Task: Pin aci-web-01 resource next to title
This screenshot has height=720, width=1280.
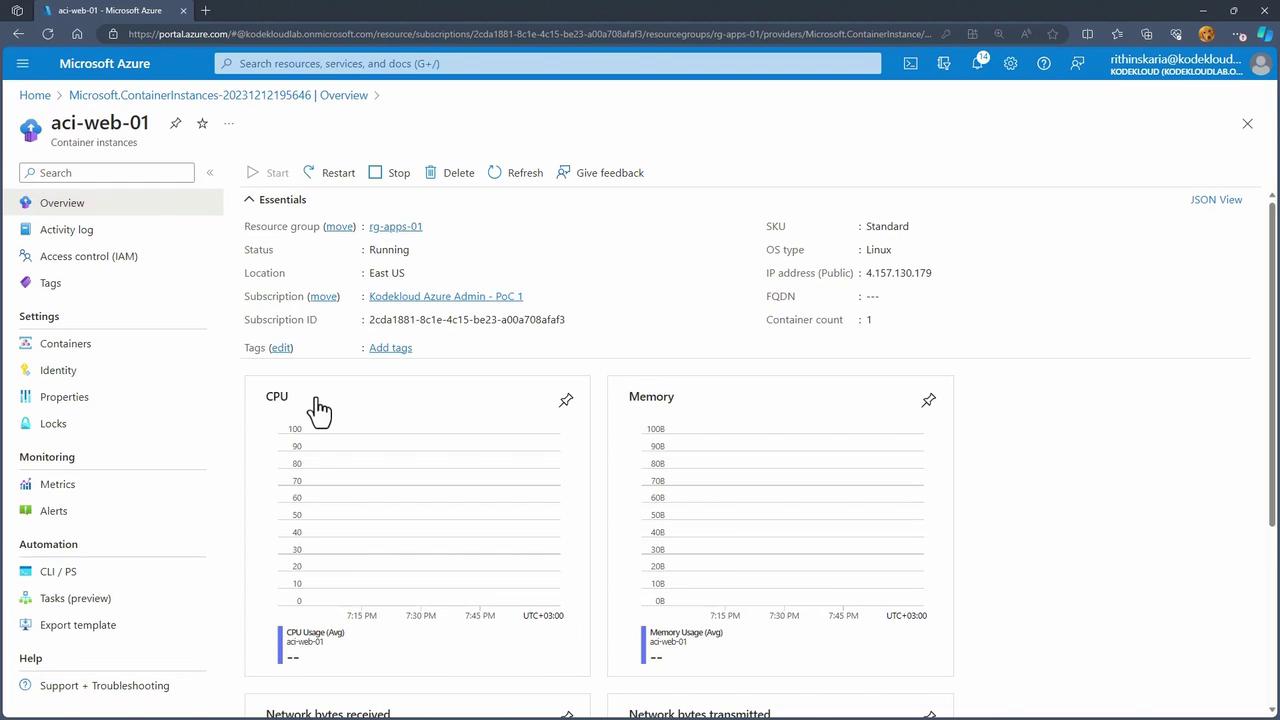Action: coord(176,123)
